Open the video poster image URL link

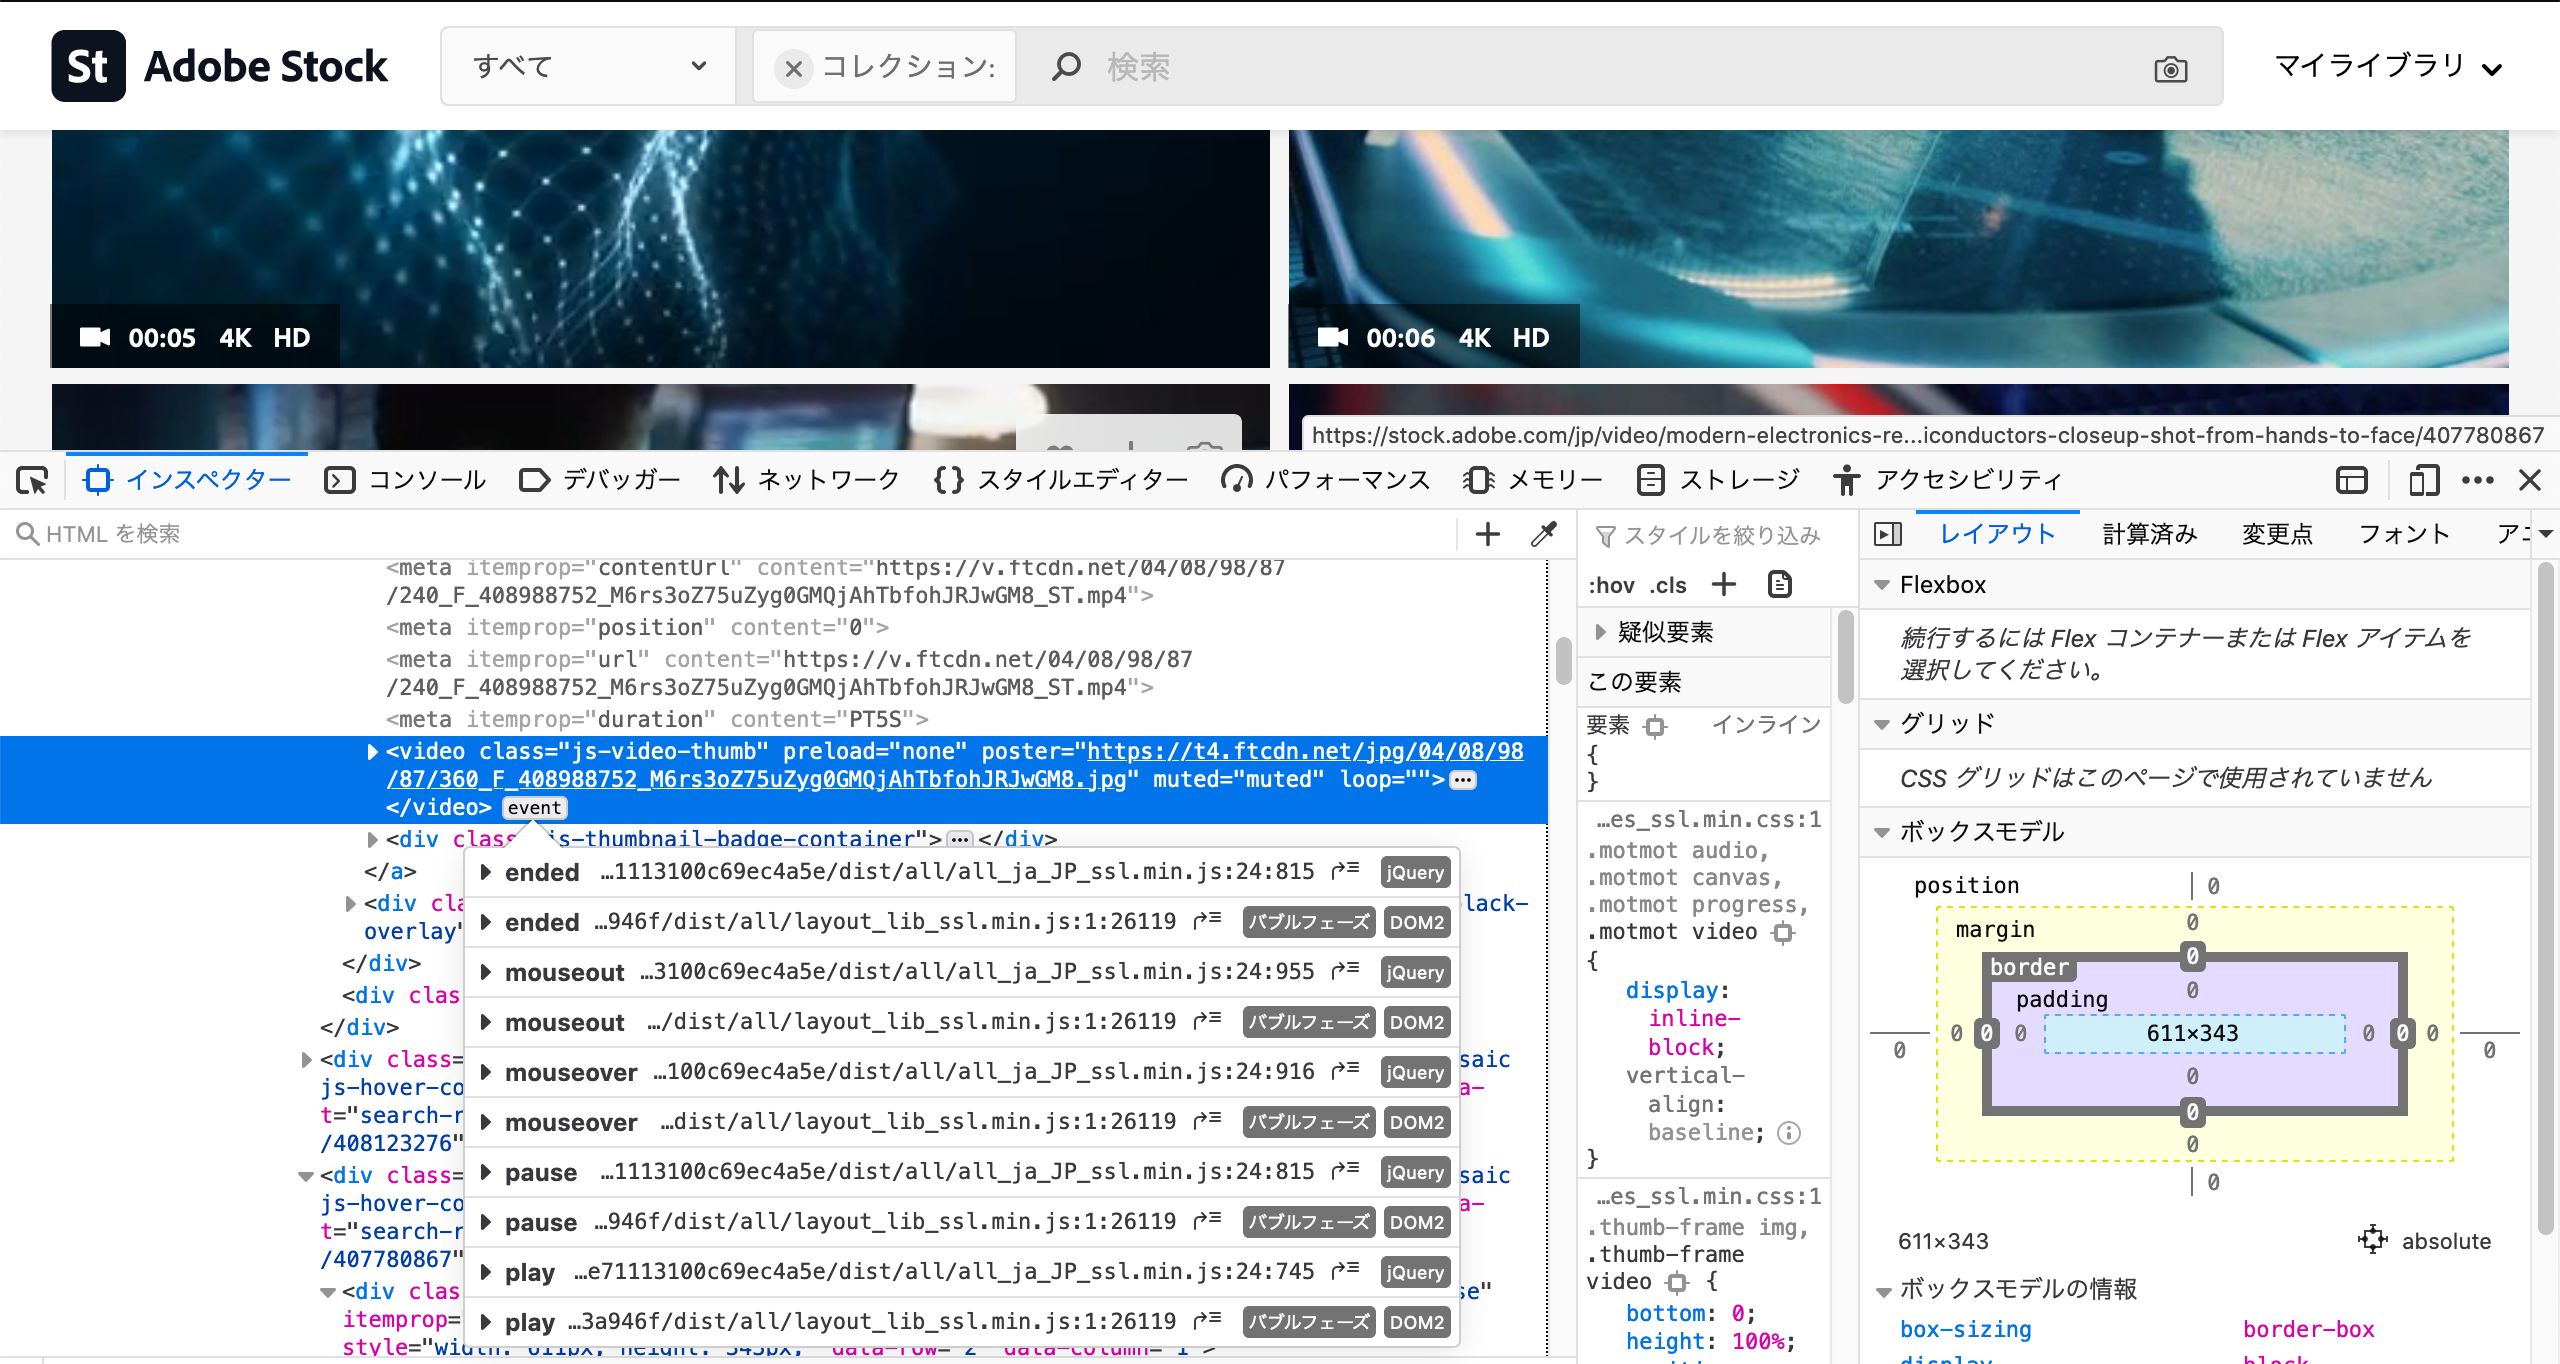(x=1304, y=752)
